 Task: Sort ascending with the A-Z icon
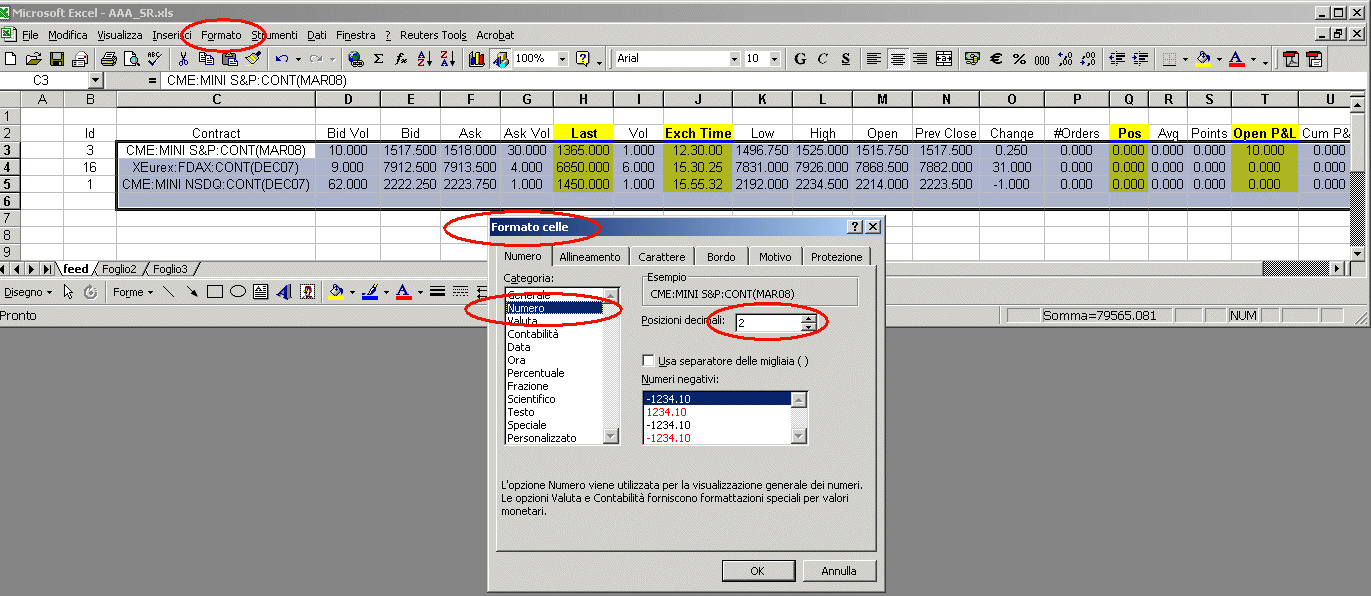pyautogui.click(x=424, y=59)
